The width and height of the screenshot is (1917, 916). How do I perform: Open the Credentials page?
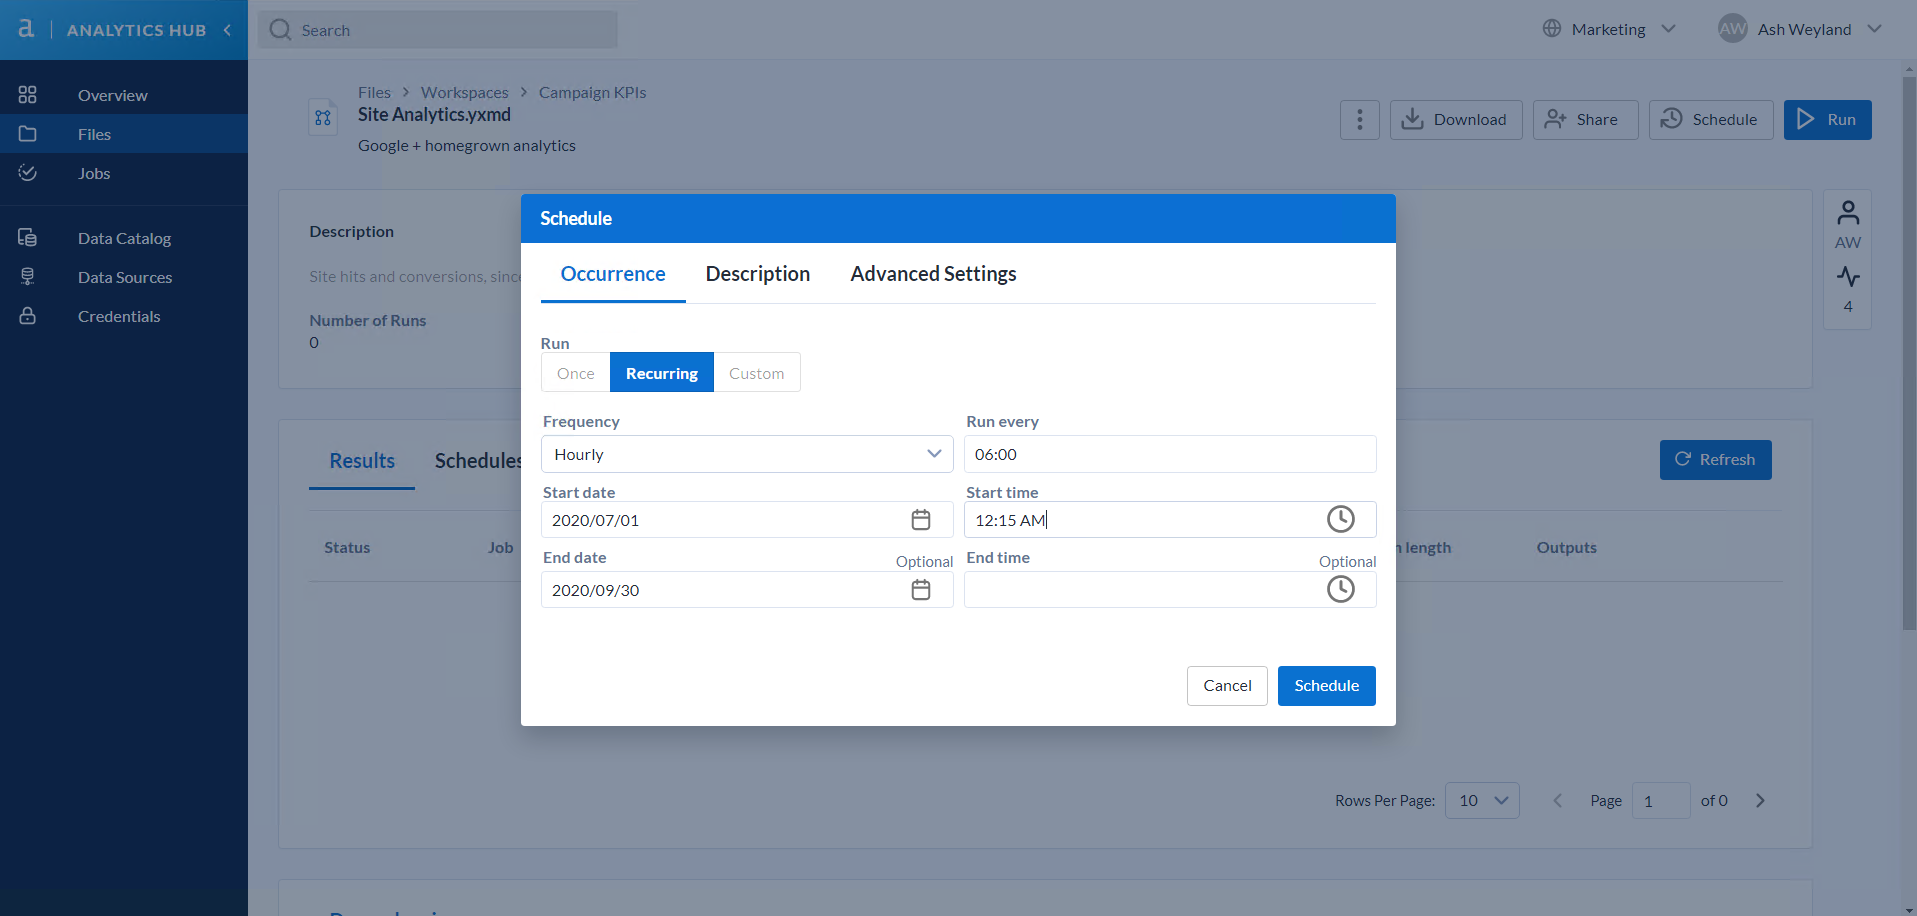click(x=119, y=316)
